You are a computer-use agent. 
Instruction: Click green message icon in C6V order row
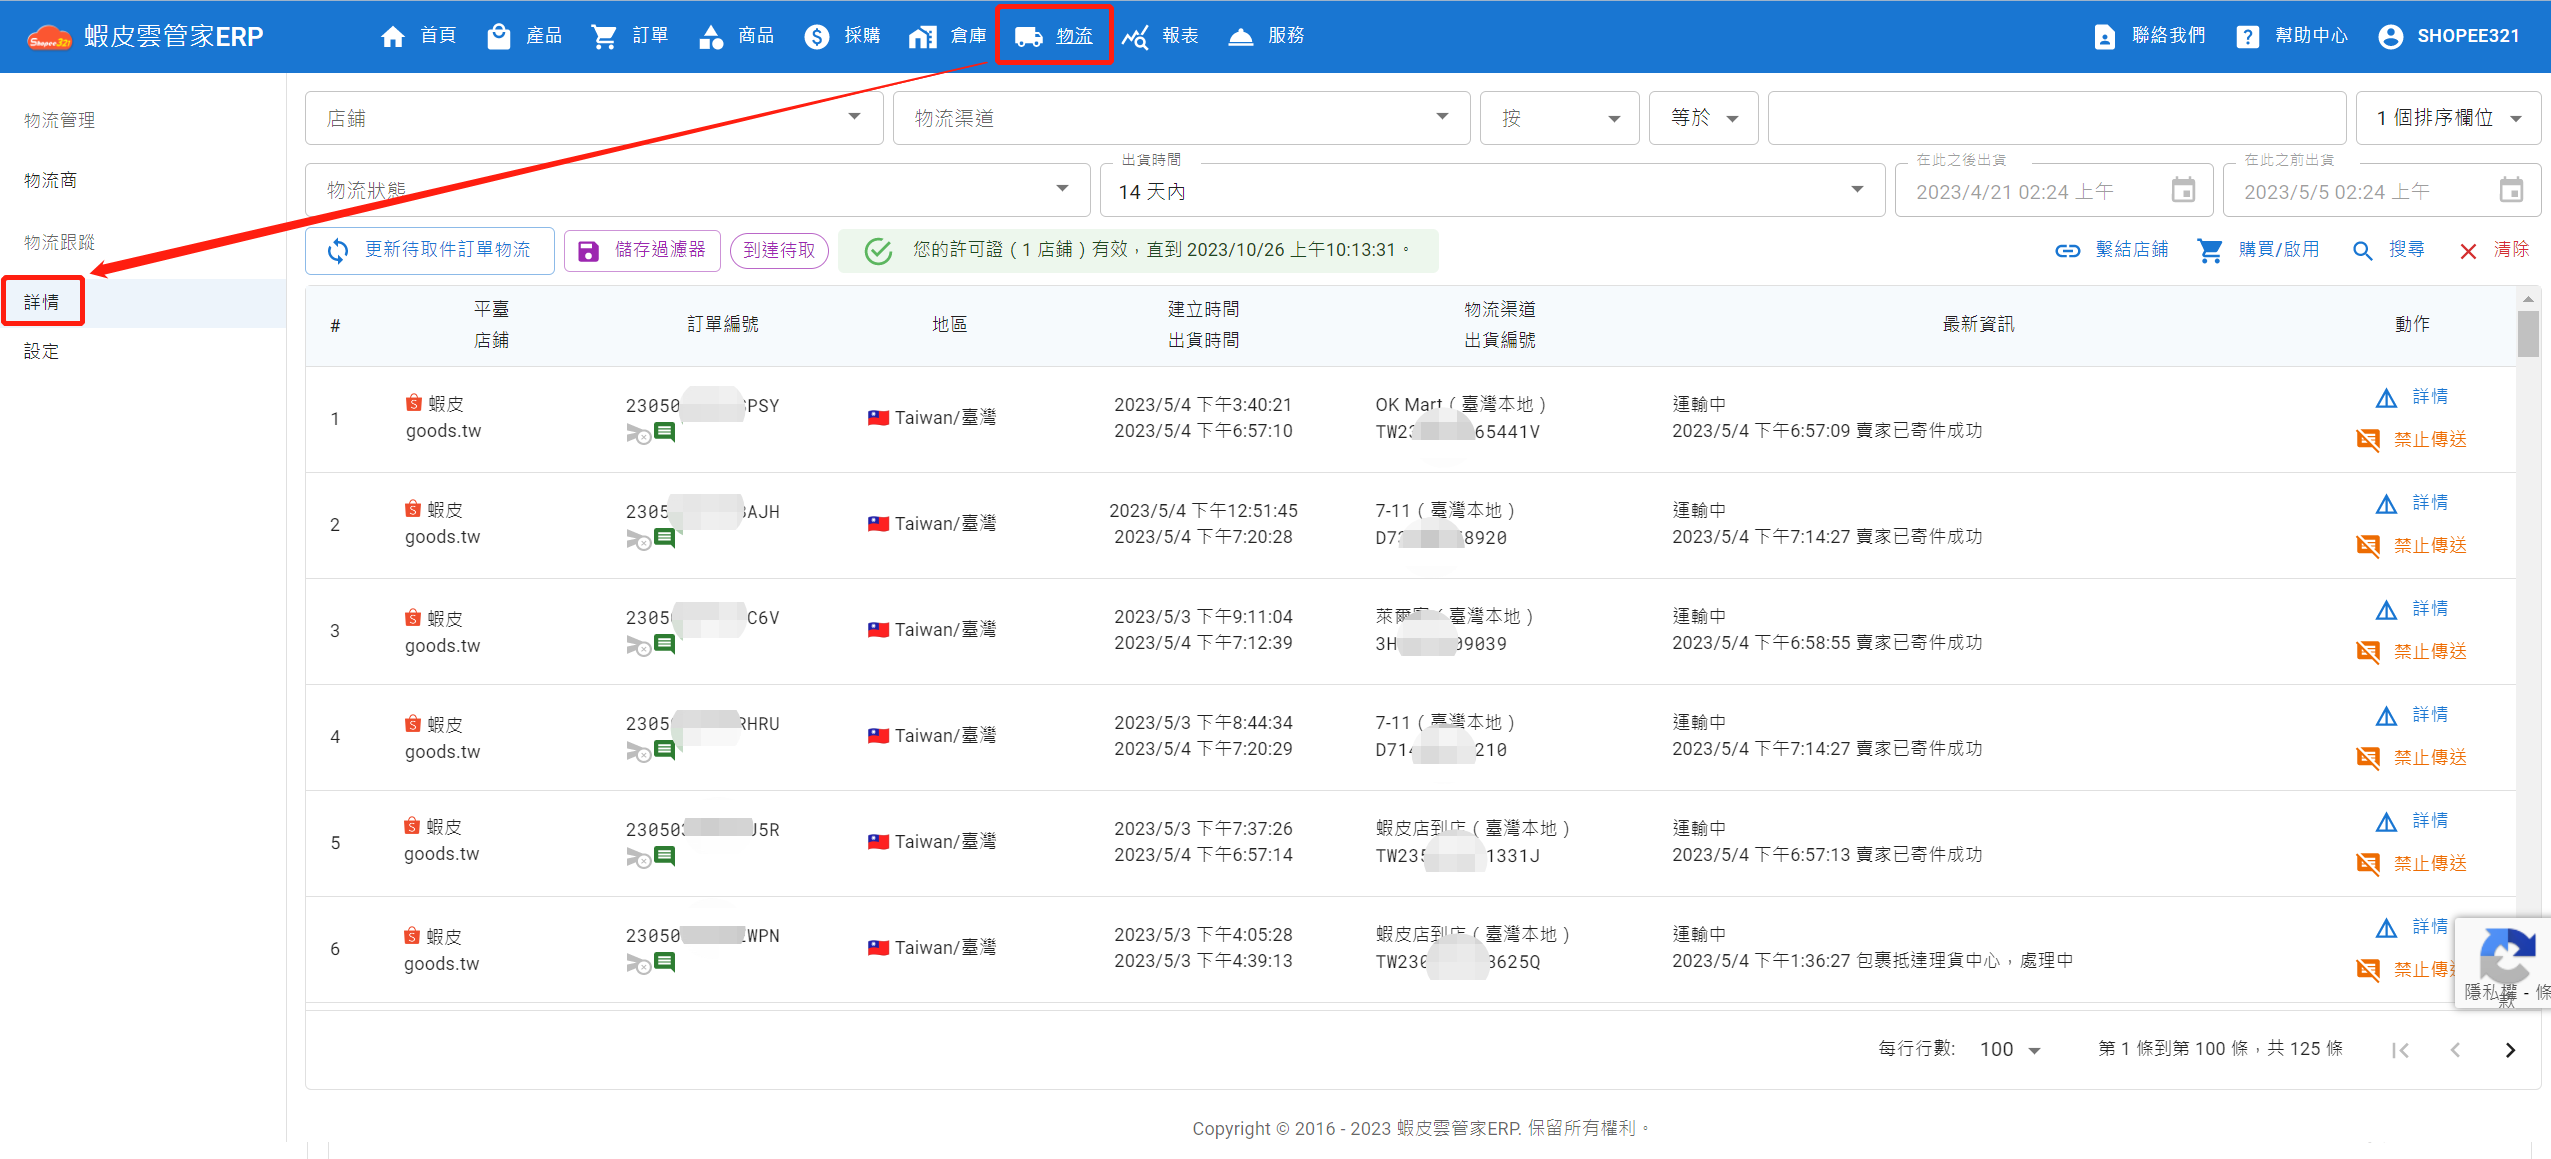[664, 644]
